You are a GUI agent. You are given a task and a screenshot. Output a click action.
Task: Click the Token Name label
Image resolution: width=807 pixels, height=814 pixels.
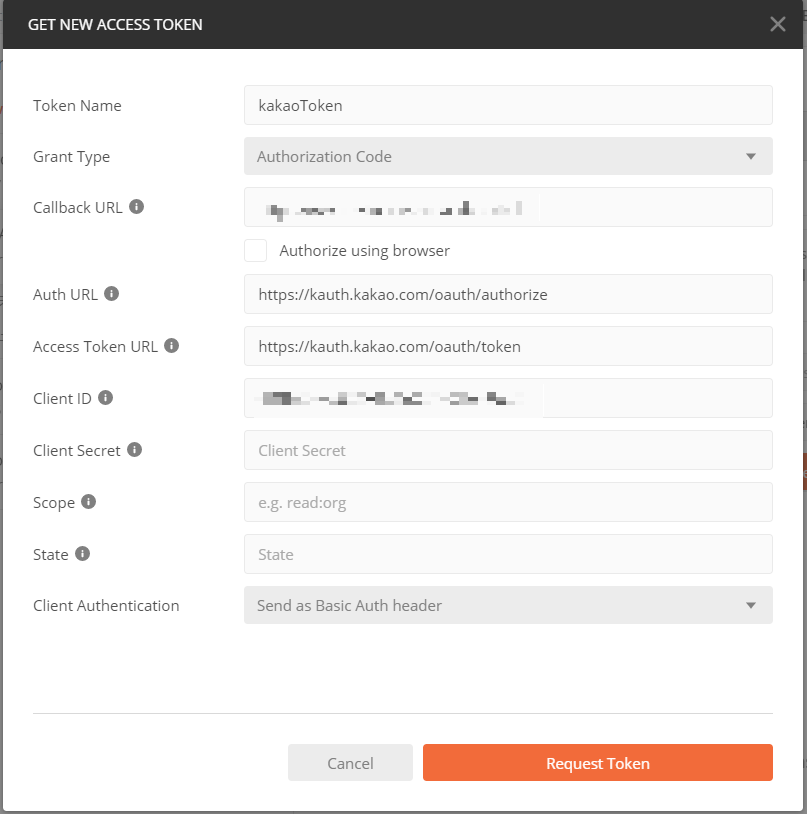(77, 105)
